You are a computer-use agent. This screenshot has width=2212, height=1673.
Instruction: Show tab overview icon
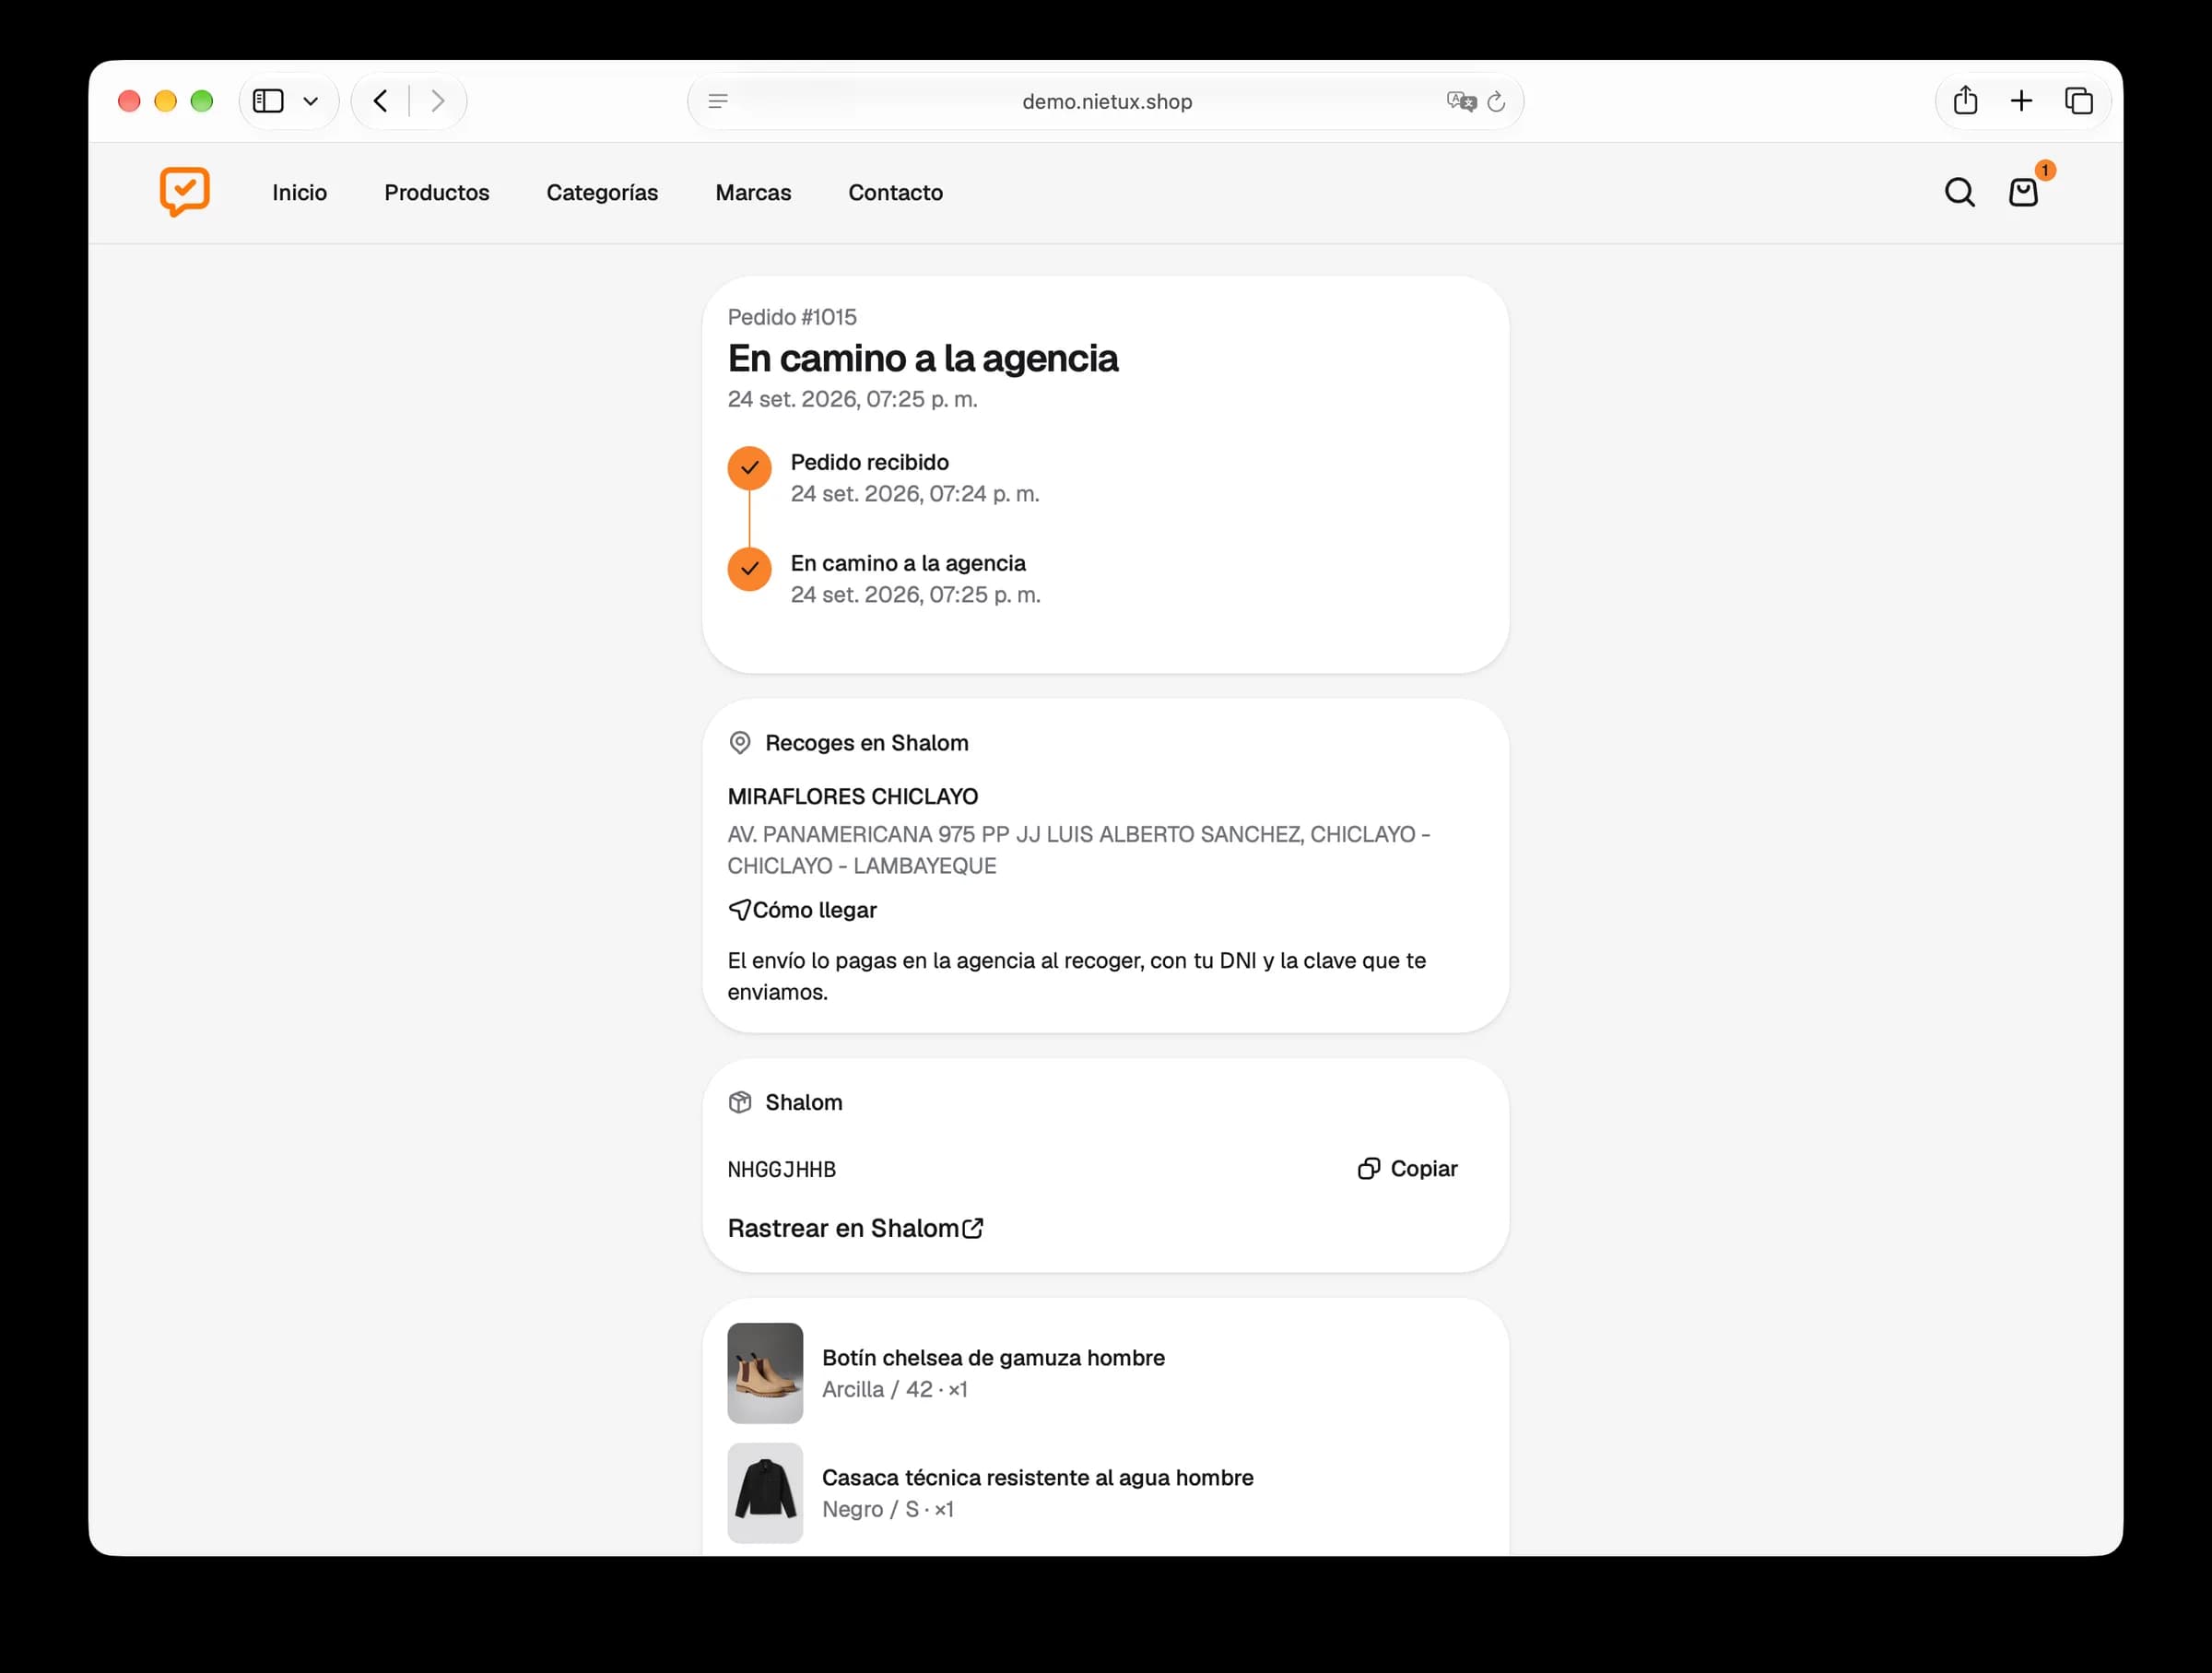point(2079,101)
